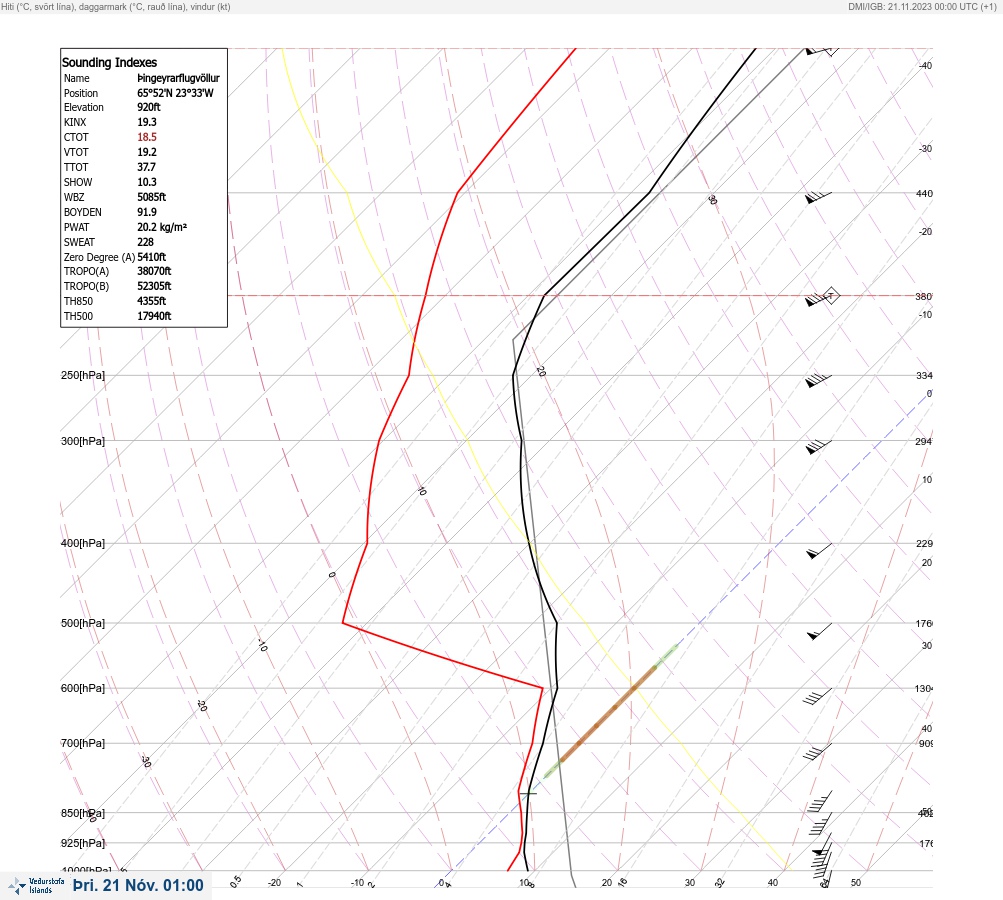Click the station name 'Þingeyrarflugvöllur'
Image resolution: width=1003 pixels, height=900 pixels.
(178, 78)
